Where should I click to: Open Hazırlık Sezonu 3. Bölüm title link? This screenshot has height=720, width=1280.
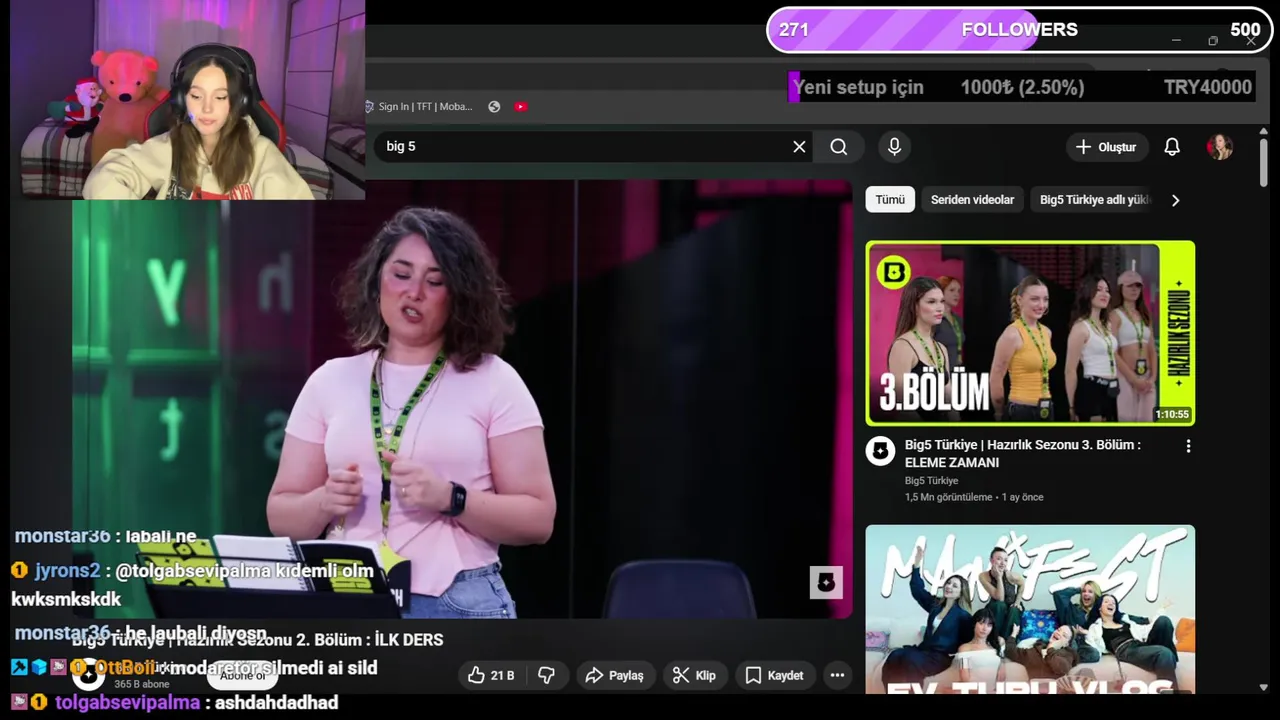tap(1022, 454)
